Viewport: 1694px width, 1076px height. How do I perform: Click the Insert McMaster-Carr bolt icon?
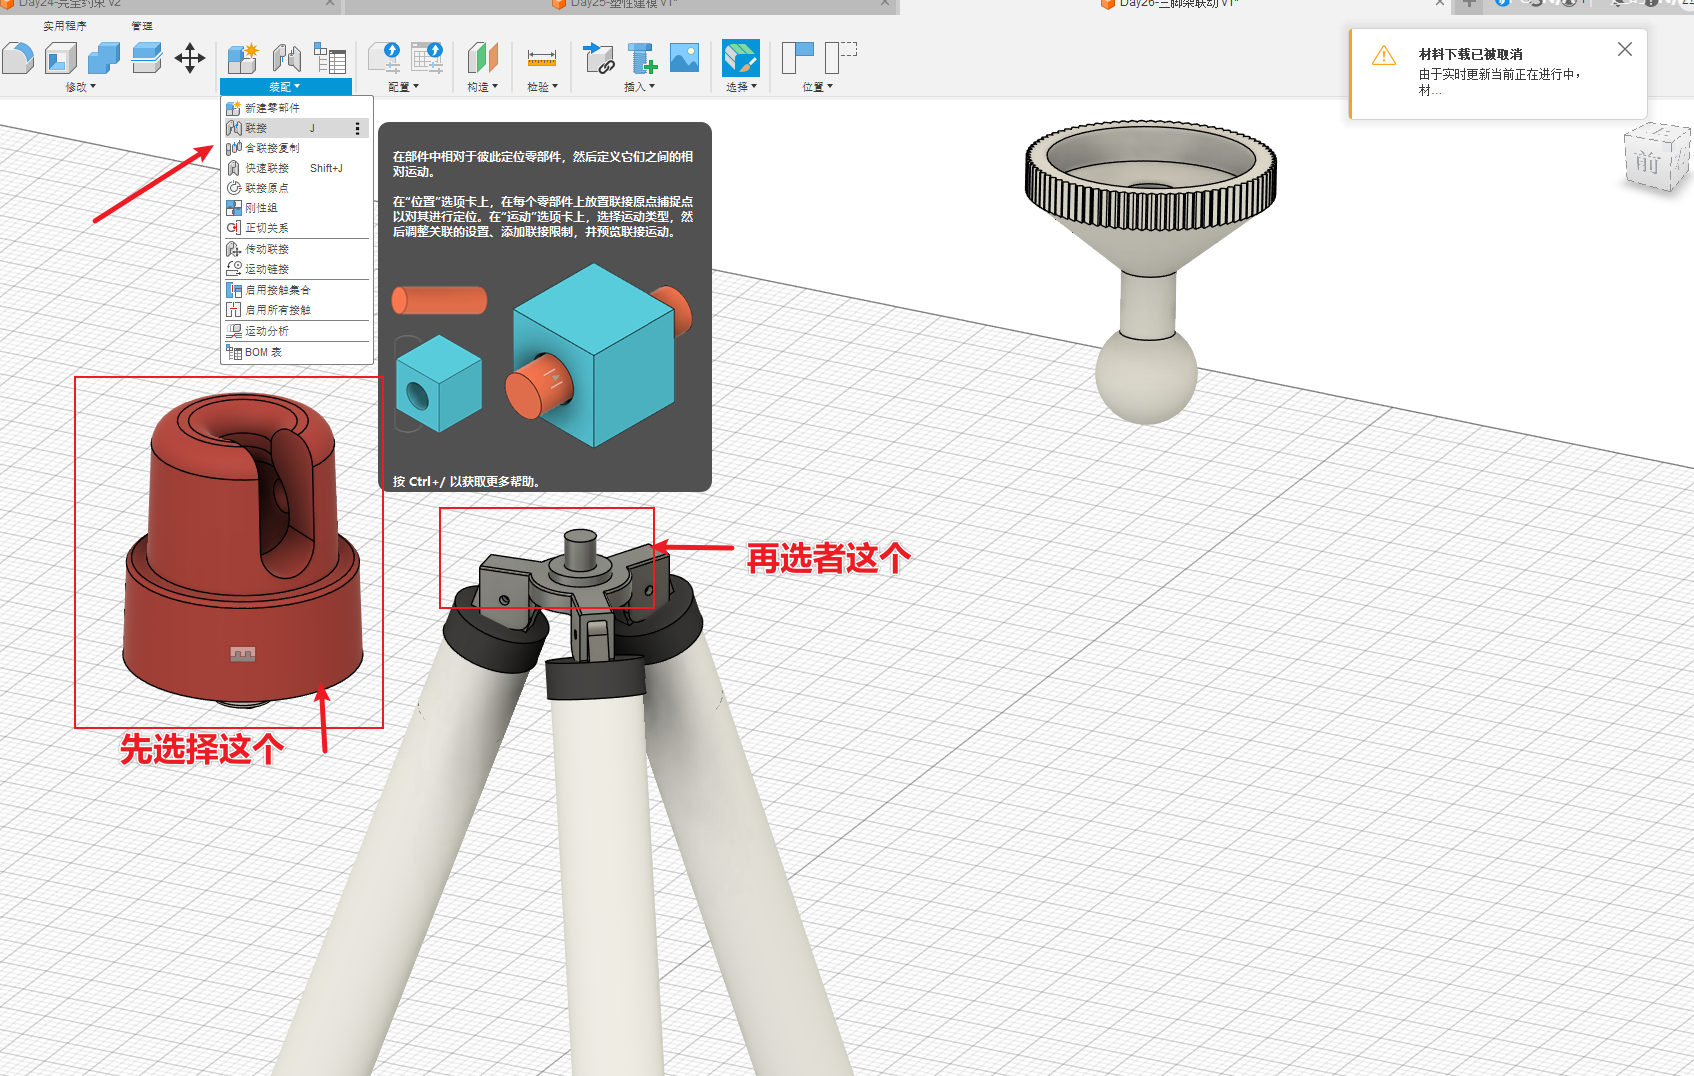641,58
